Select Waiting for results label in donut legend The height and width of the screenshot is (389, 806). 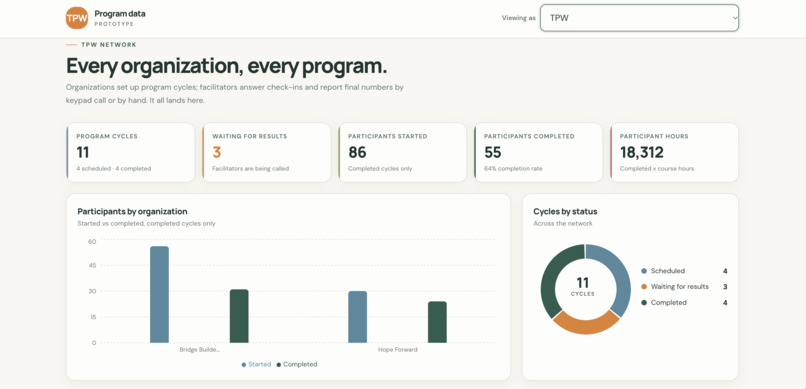coord(680,287)
